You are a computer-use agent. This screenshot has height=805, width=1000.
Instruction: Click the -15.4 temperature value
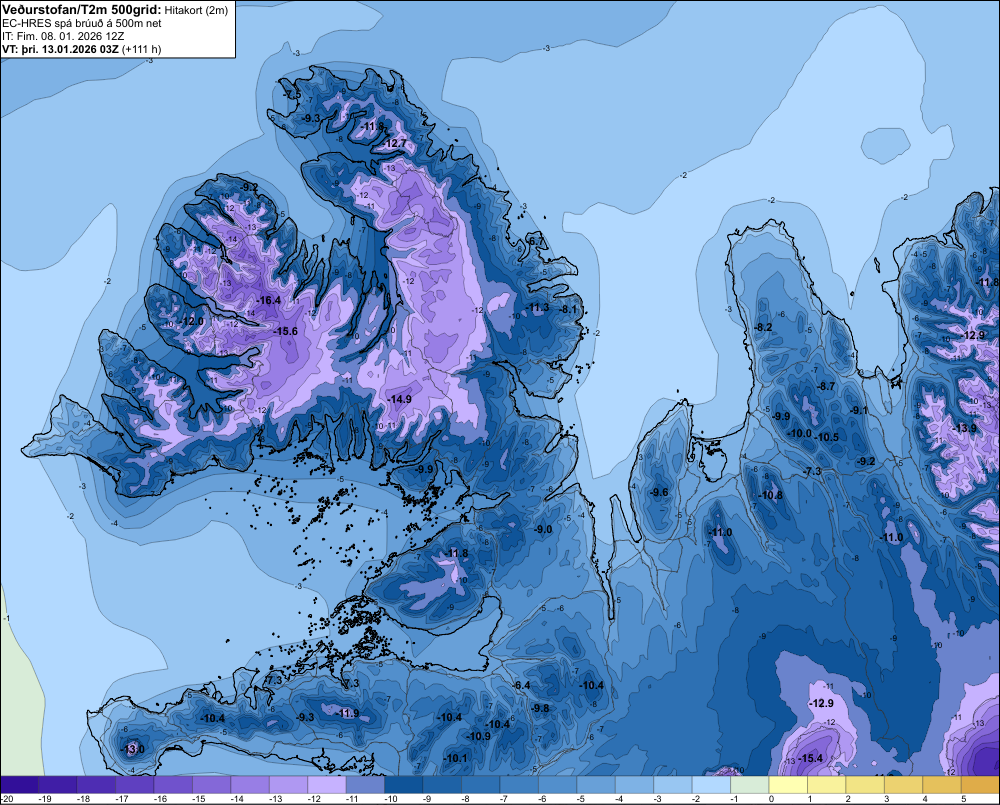[x=811, y=758]
